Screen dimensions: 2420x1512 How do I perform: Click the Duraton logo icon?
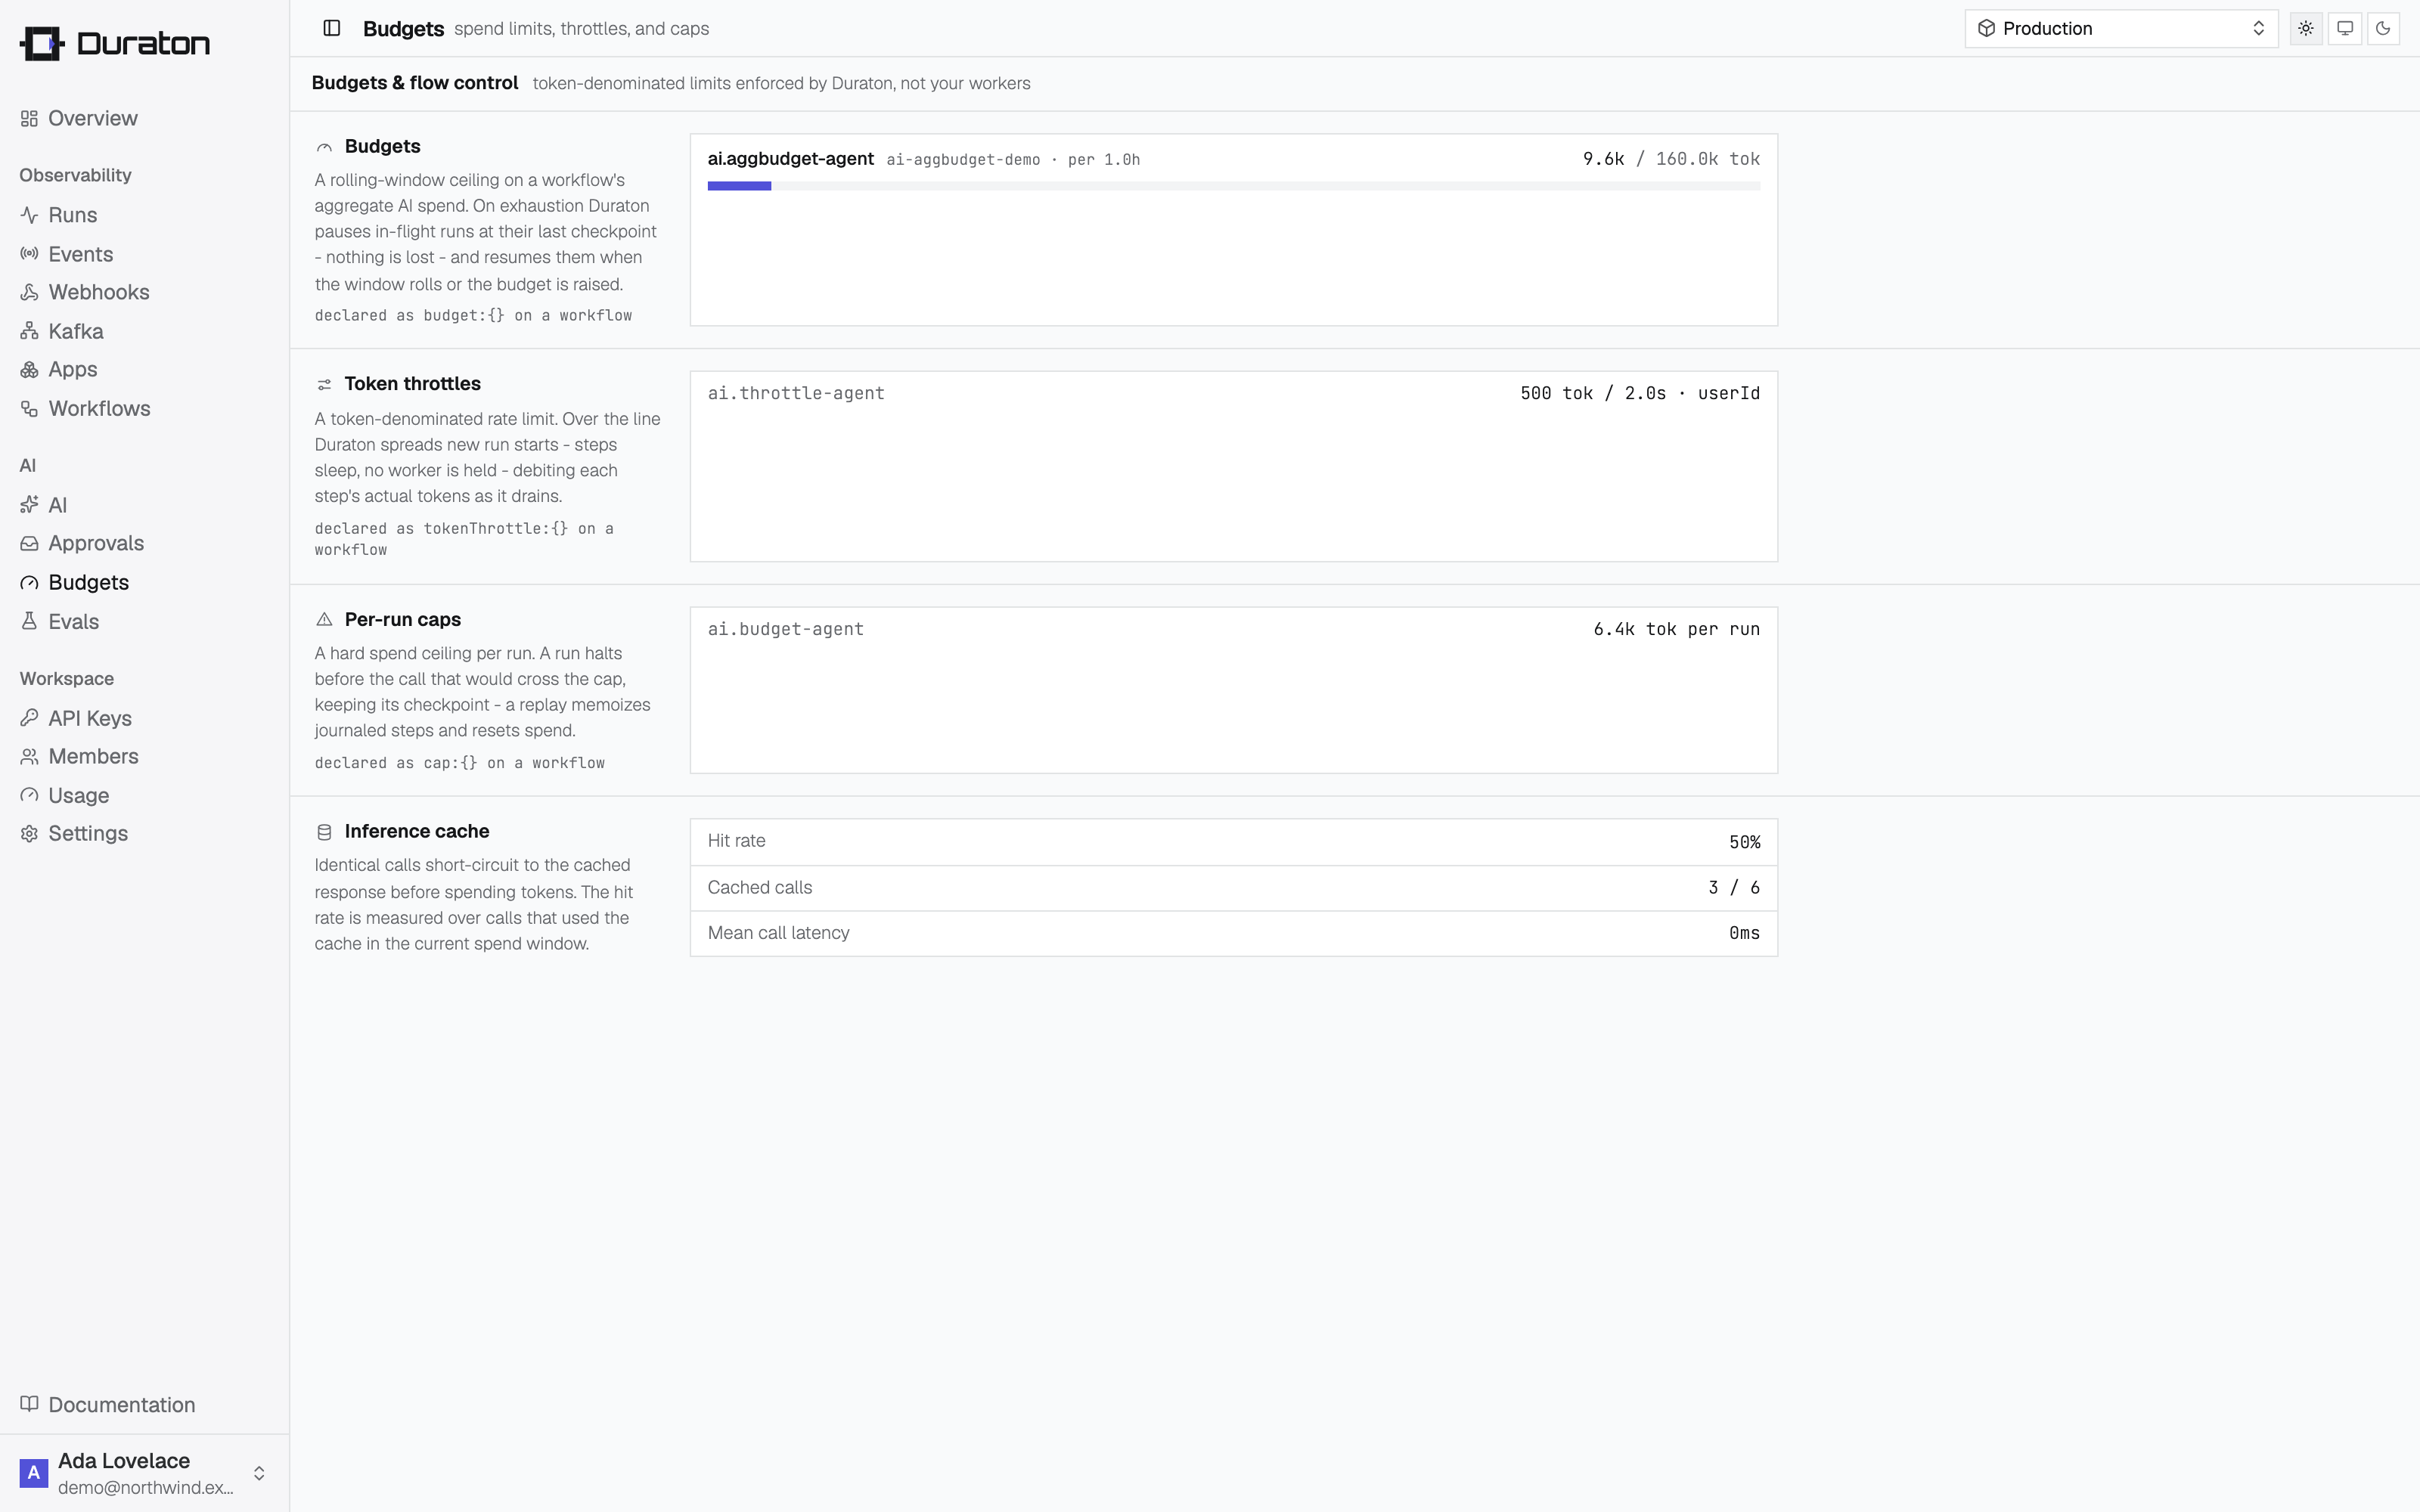(x=42, y=44)
